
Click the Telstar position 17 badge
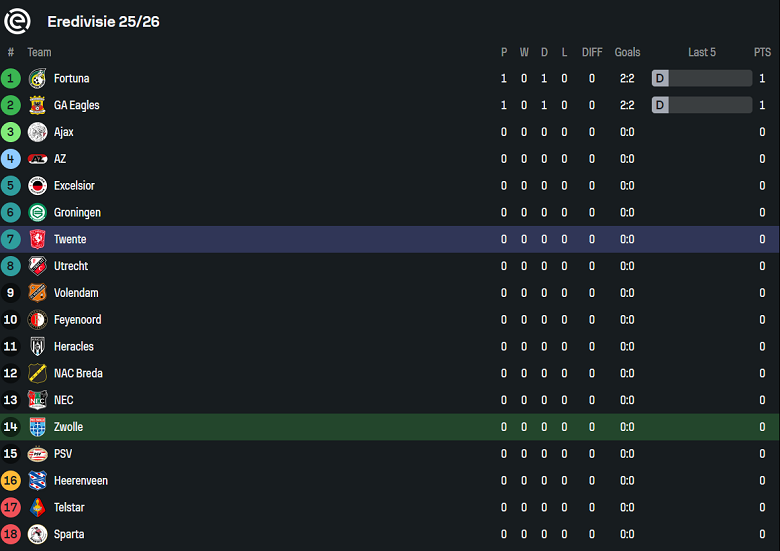[11, 507]
